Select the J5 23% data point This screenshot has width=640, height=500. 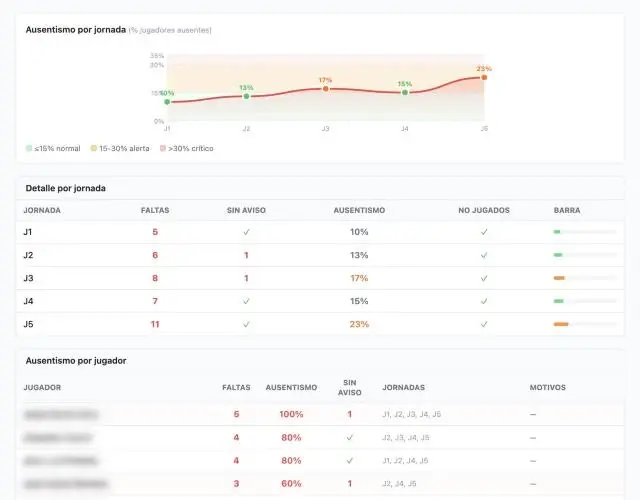(484, 77)
